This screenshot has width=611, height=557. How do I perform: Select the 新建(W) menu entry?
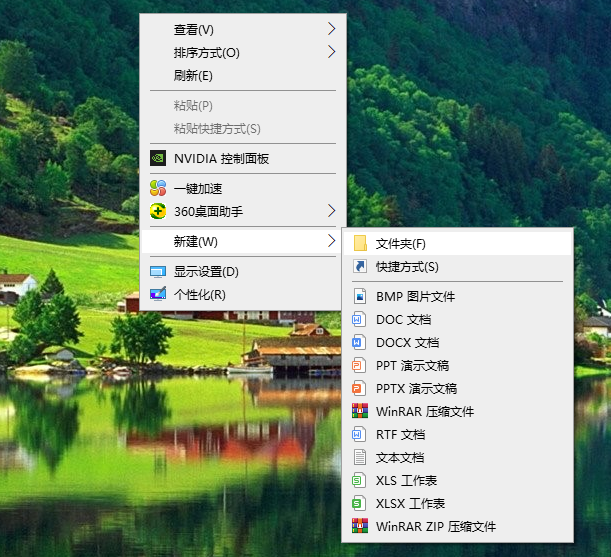[x=243, y=242]
